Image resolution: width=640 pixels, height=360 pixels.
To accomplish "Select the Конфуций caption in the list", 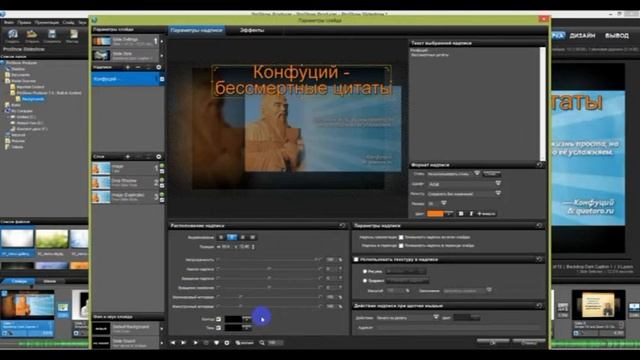I will point(125,79).
